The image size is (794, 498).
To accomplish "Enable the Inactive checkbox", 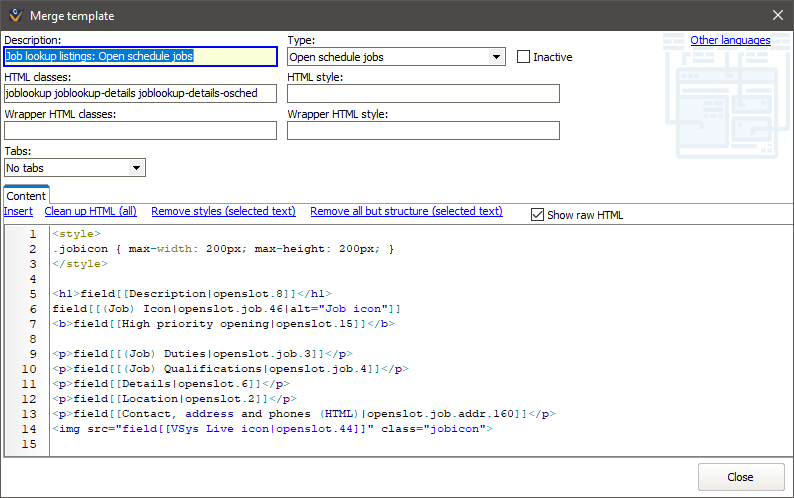I will pos(523,57).
